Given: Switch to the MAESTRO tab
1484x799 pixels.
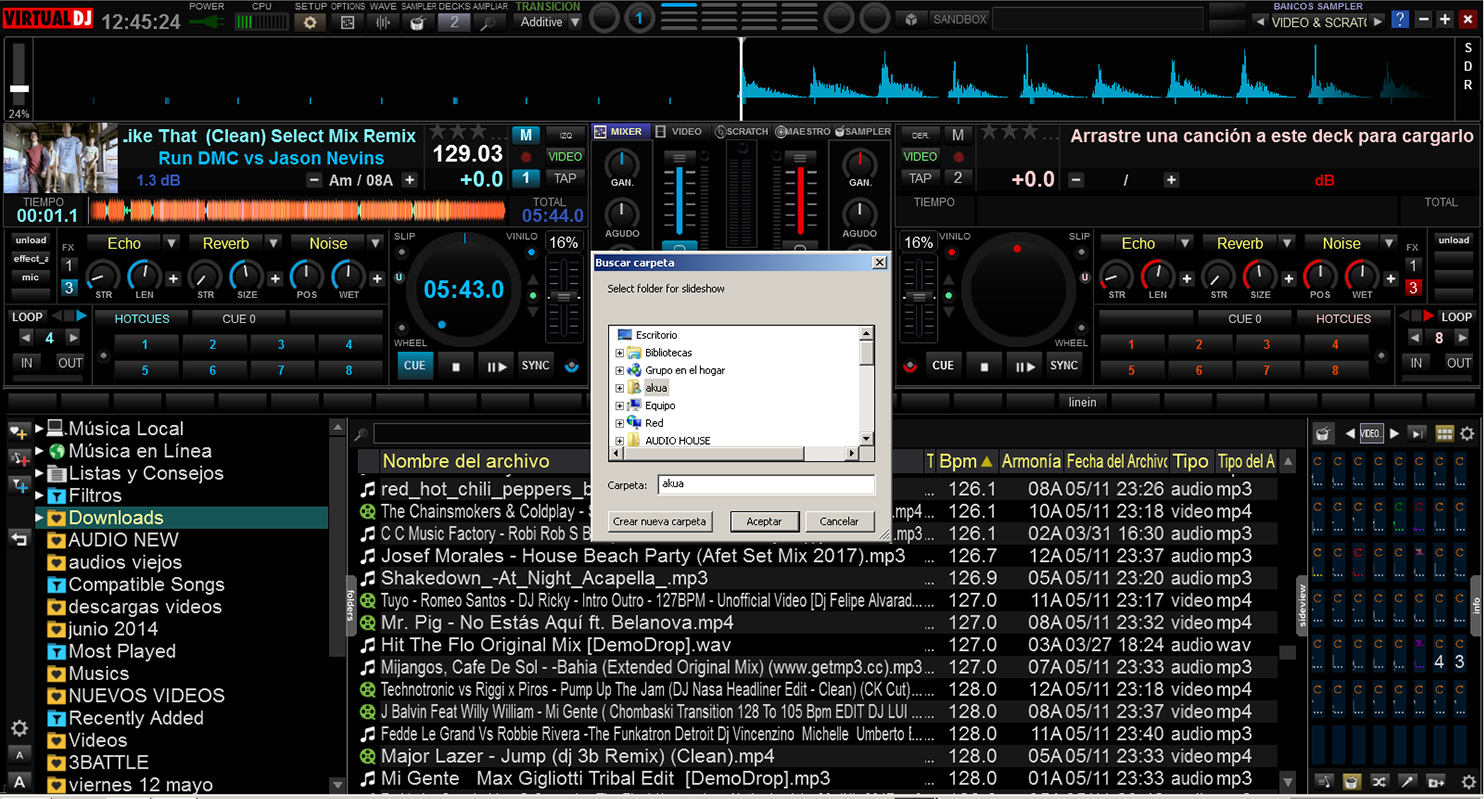Looking at the screenshot, I should [x=802, y=131].
